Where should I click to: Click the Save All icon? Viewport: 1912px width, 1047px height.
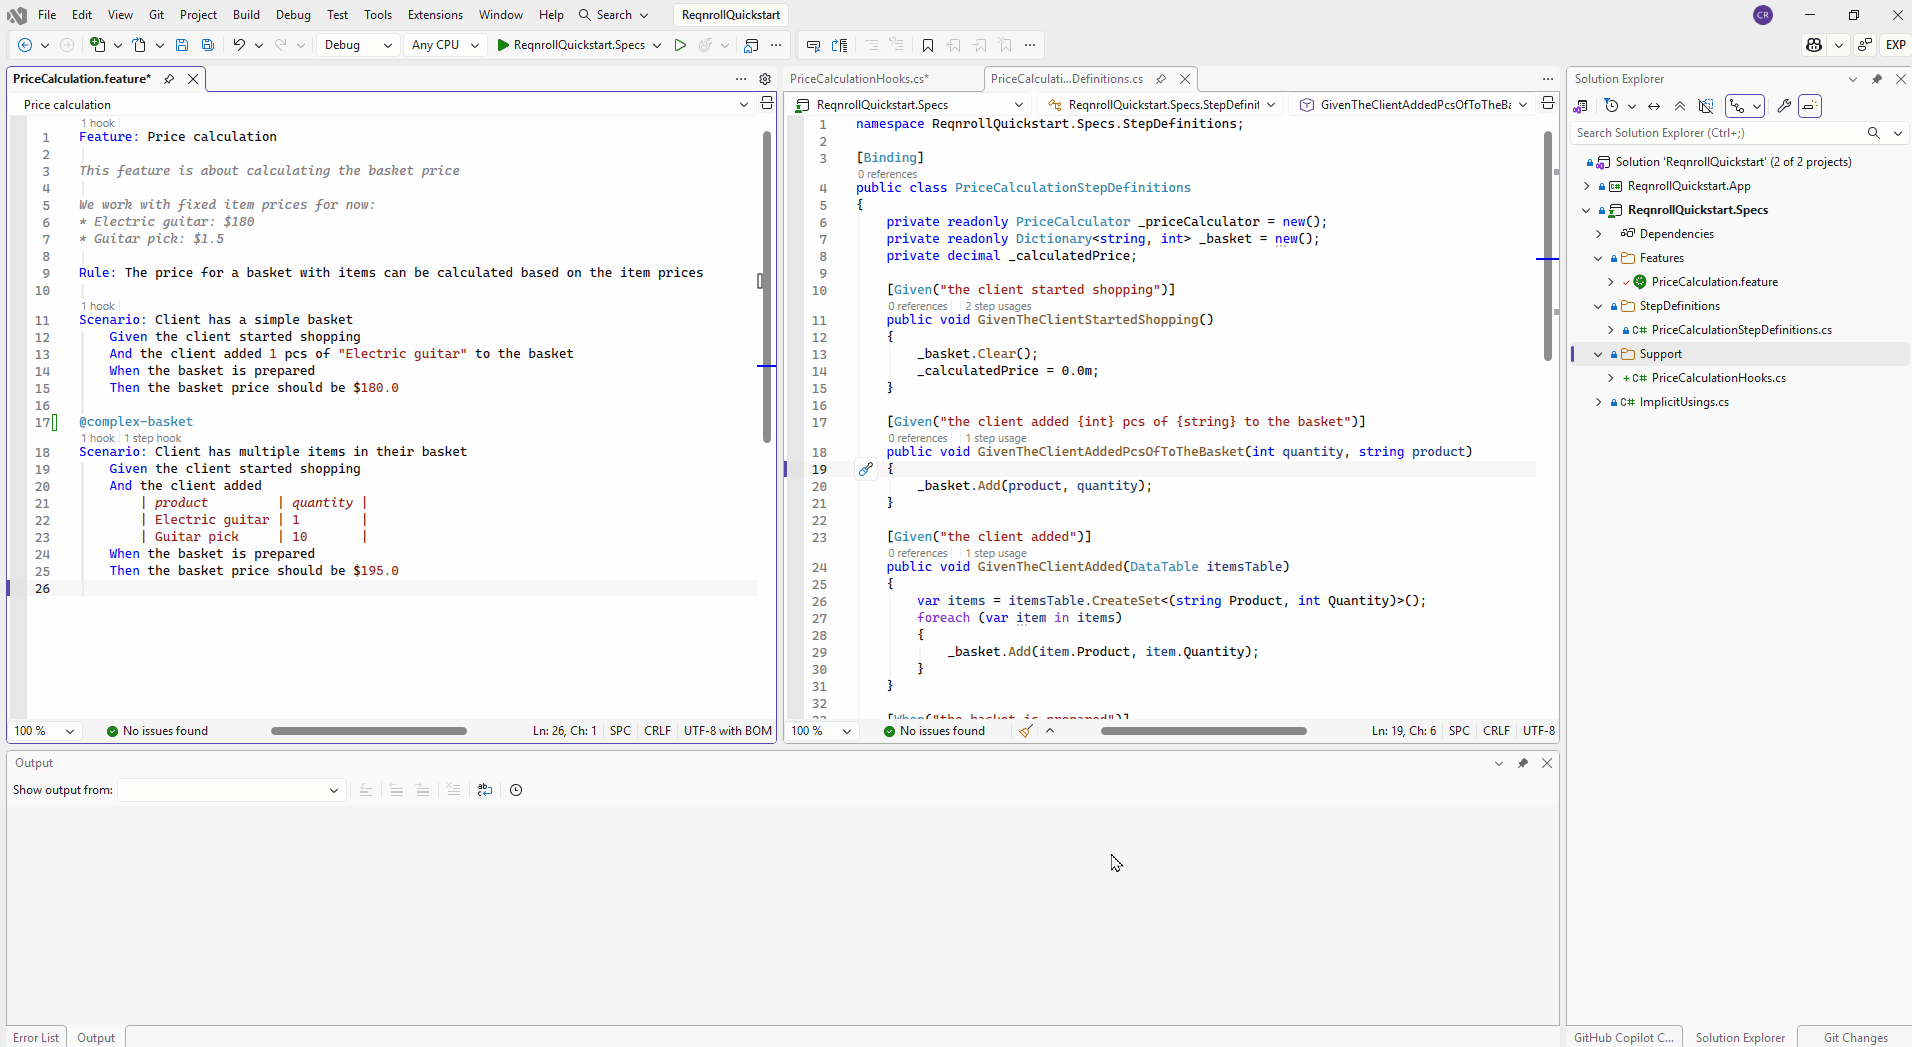pyautogui.click(x=208, y=45)
